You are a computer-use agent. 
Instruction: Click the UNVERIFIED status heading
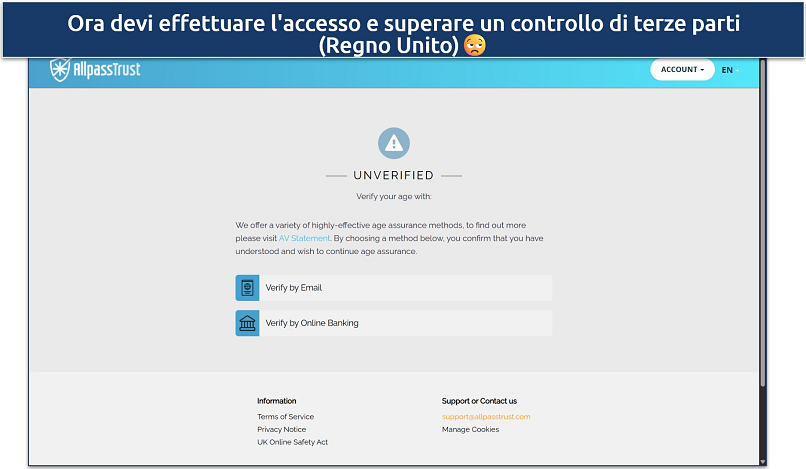pyautogui.click(x=394, y=176)
